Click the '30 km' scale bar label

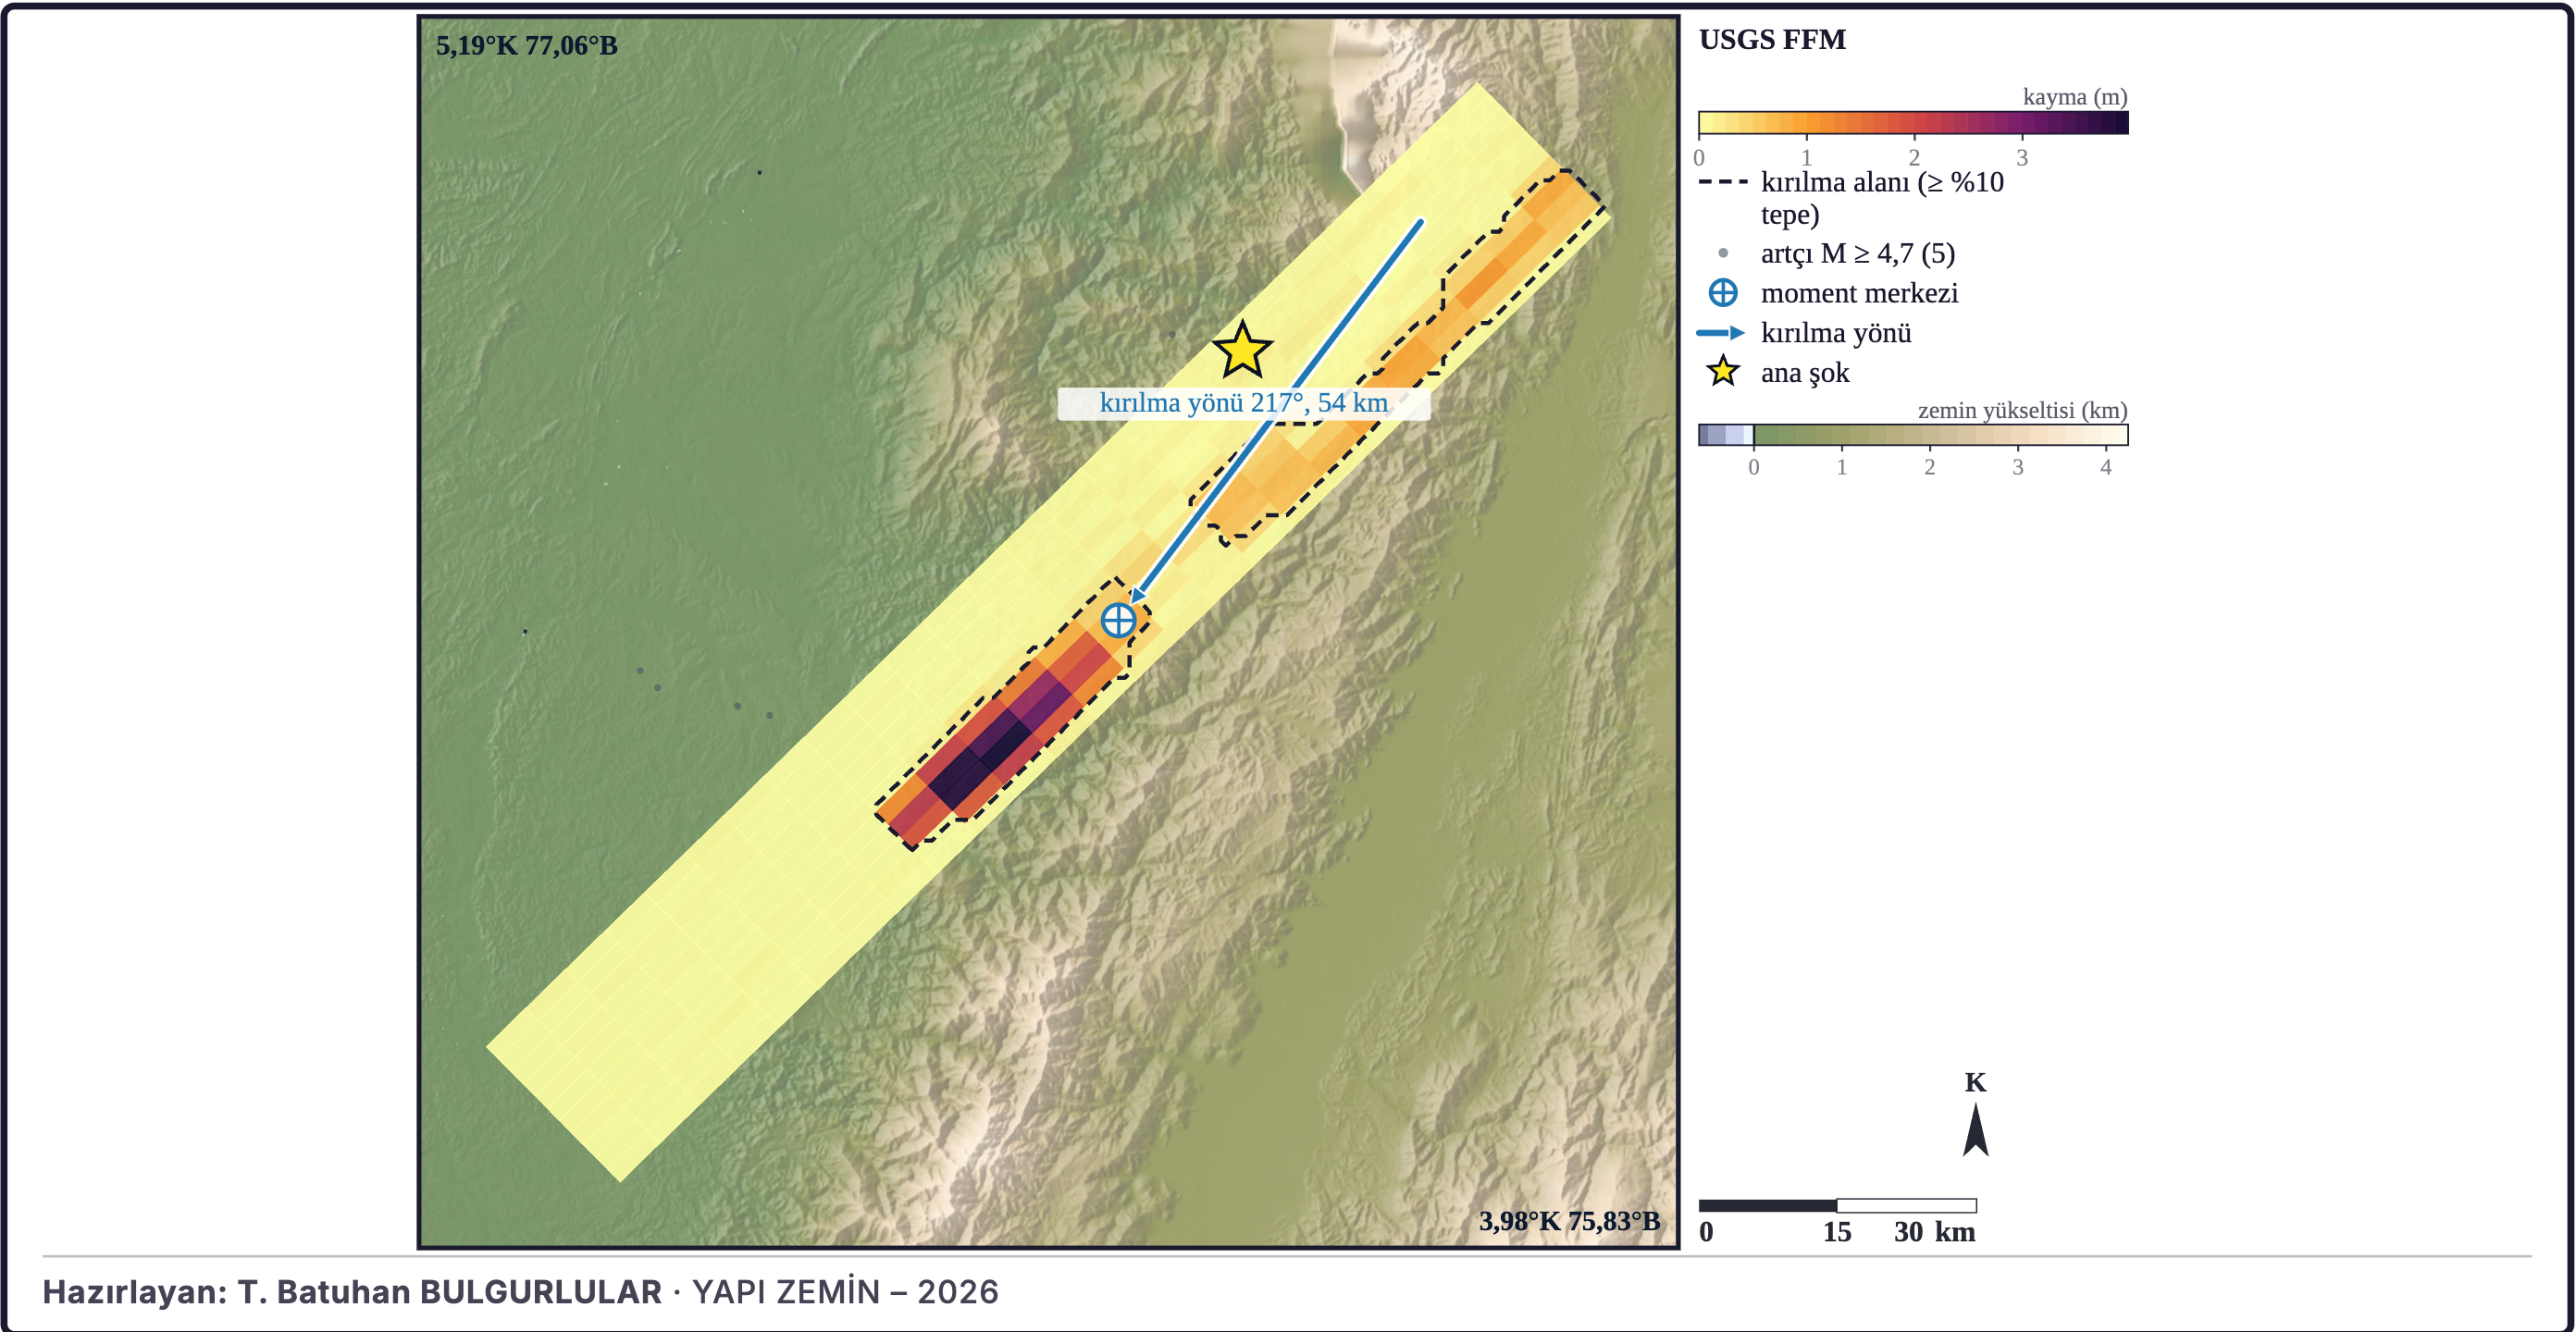[x=1934, y=1232]
